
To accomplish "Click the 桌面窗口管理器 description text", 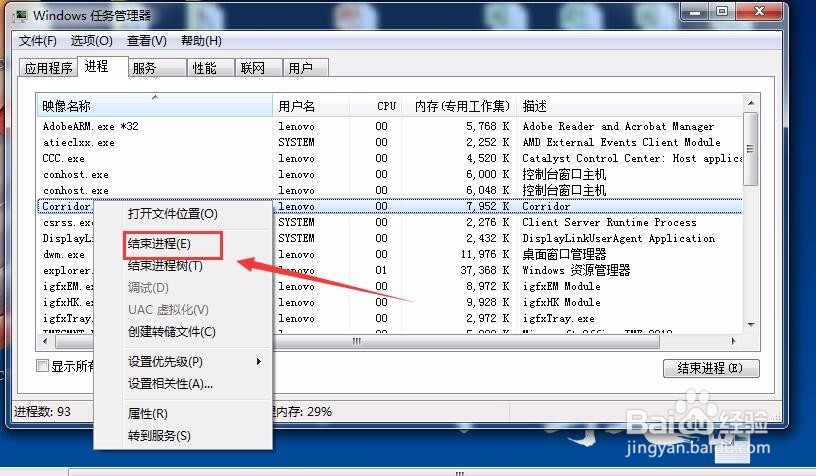I will 564,254.
